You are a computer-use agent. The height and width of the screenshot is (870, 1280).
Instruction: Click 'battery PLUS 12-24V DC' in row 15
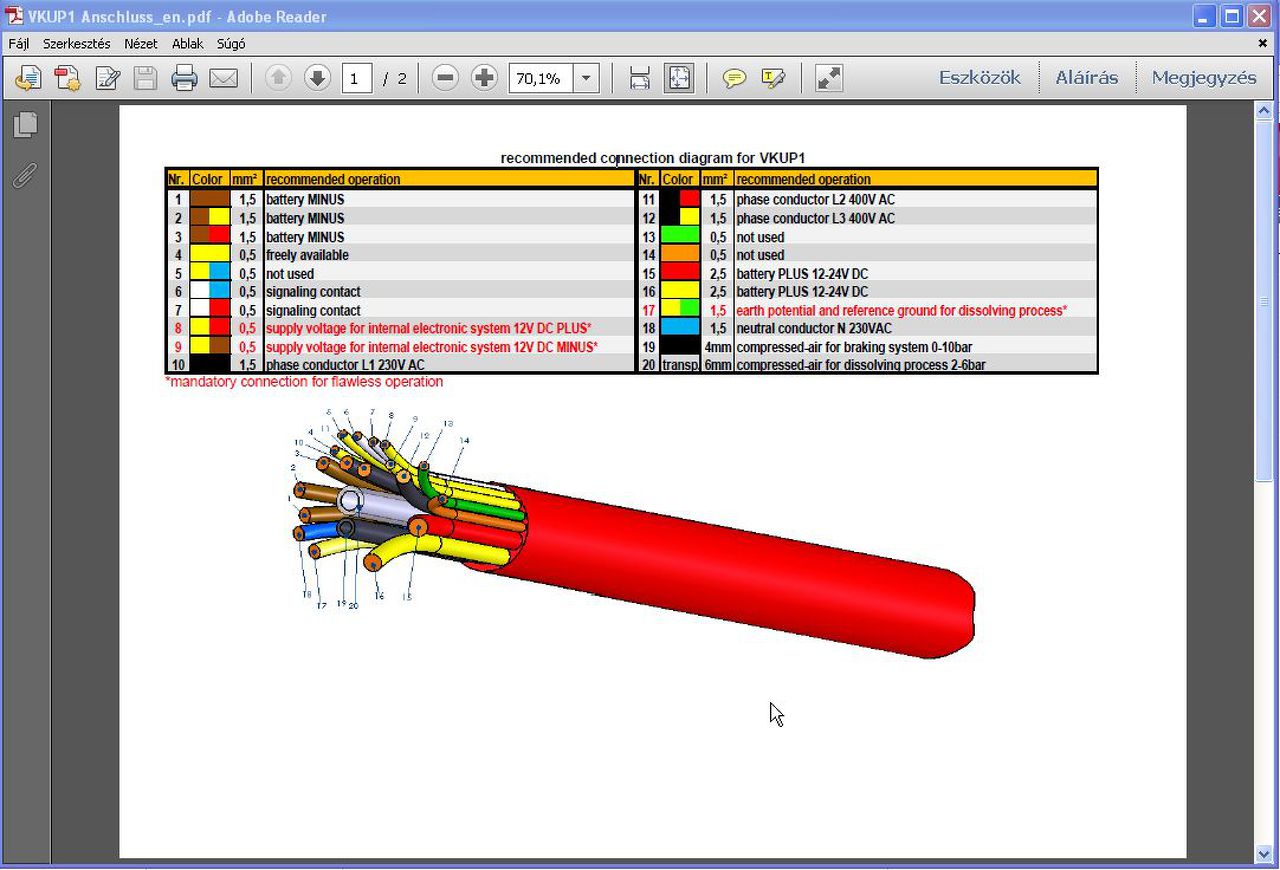(803, 274)
